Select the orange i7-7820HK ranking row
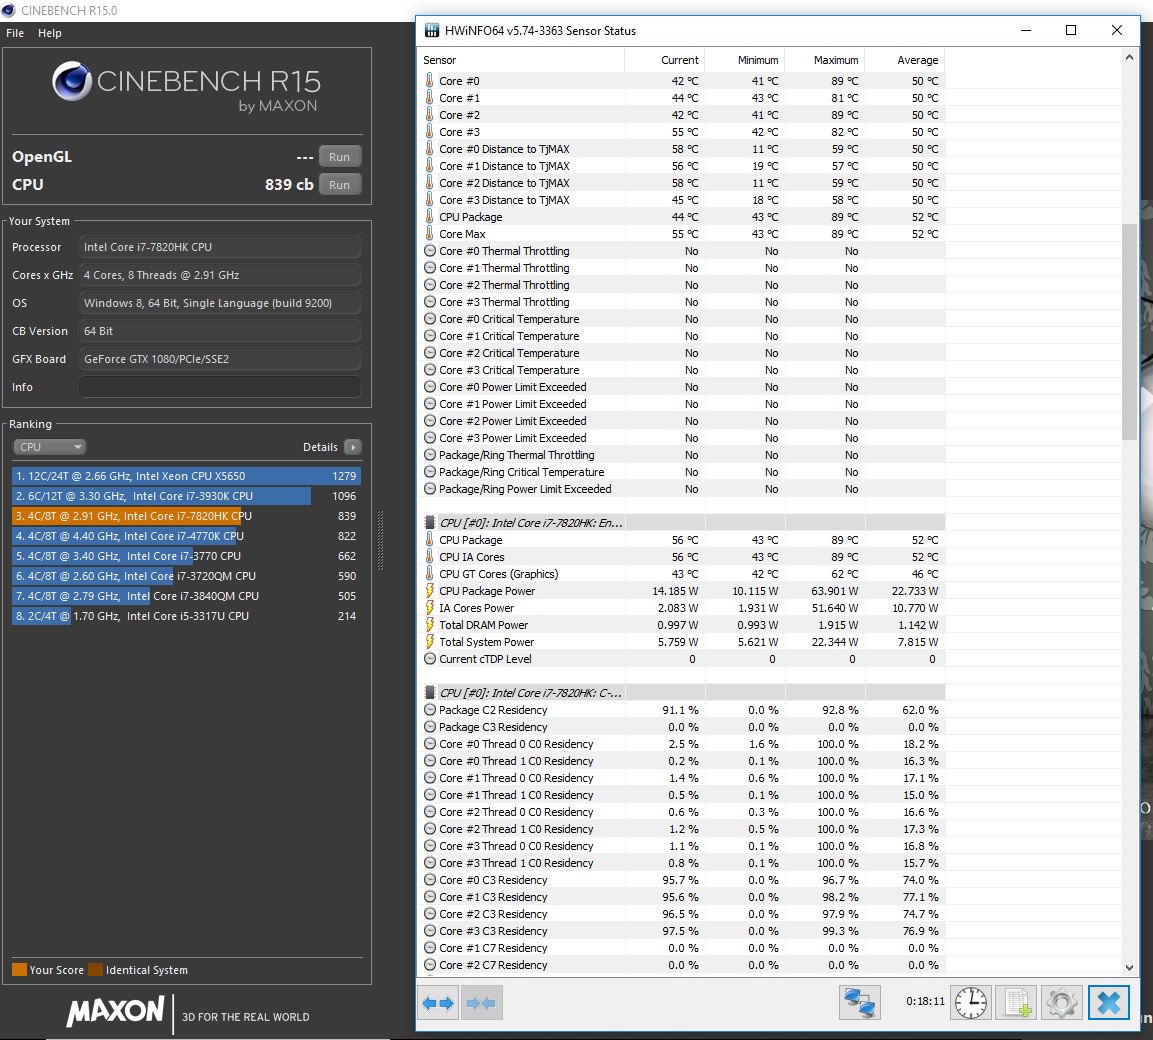This screenshot has width=1153, height=1040. pos(186,516)
